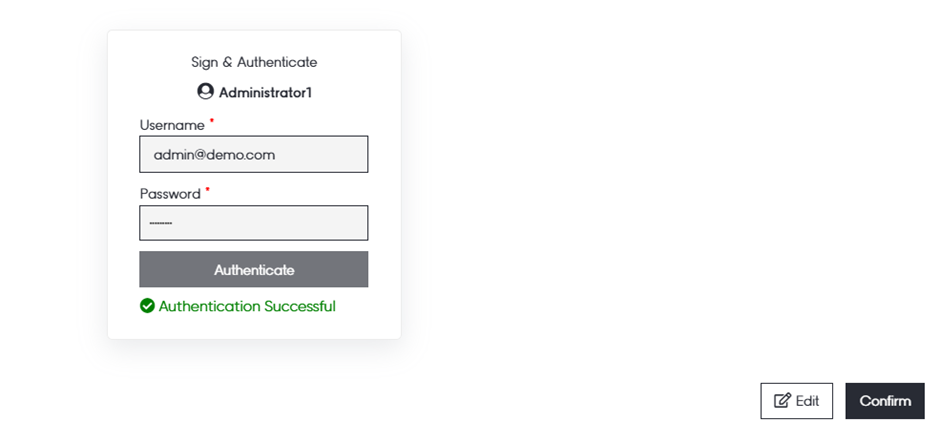The height and width of the screenshot is (422, 940).
Task: Click the right end of the Username box
Action: (x=355, y=155)
